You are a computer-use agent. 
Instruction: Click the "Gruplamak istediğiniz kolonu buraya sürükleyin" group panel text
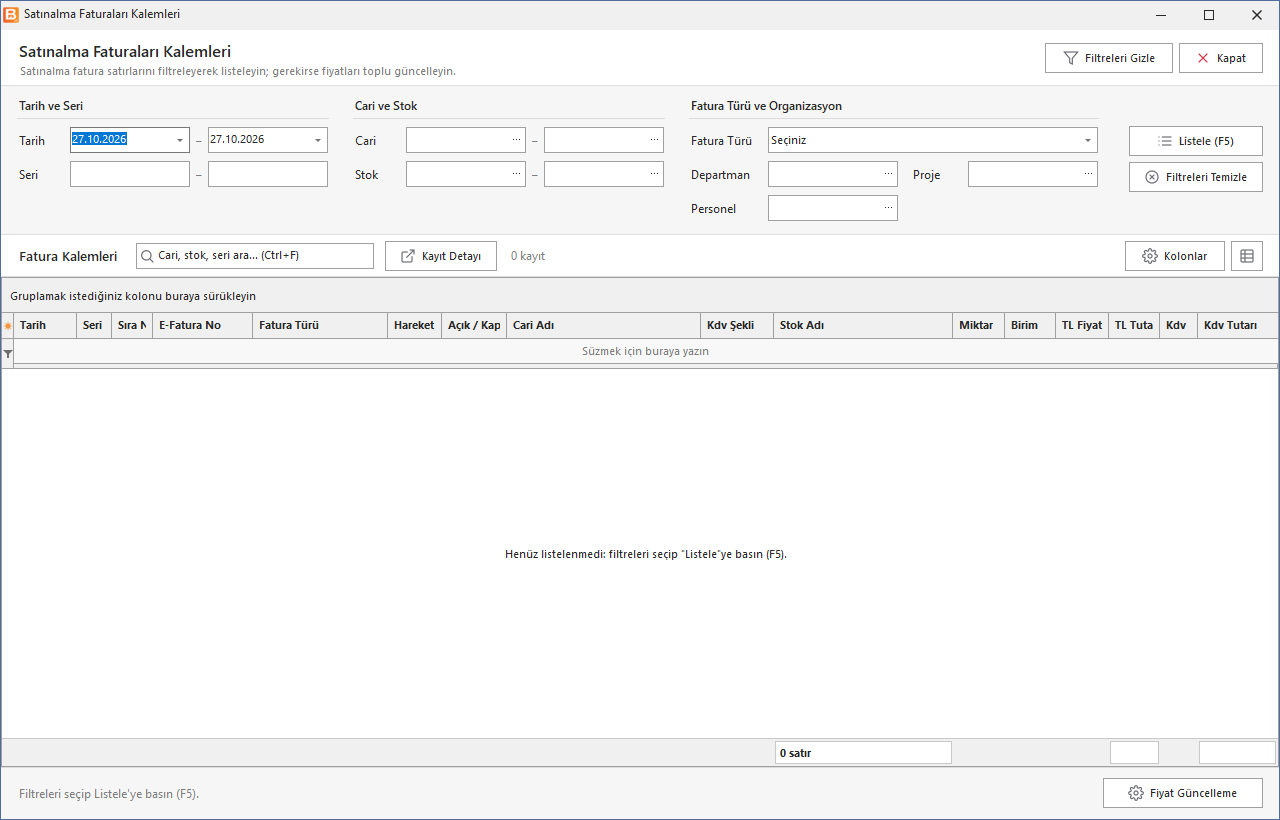pyautogui.click(x=134, y=296)
